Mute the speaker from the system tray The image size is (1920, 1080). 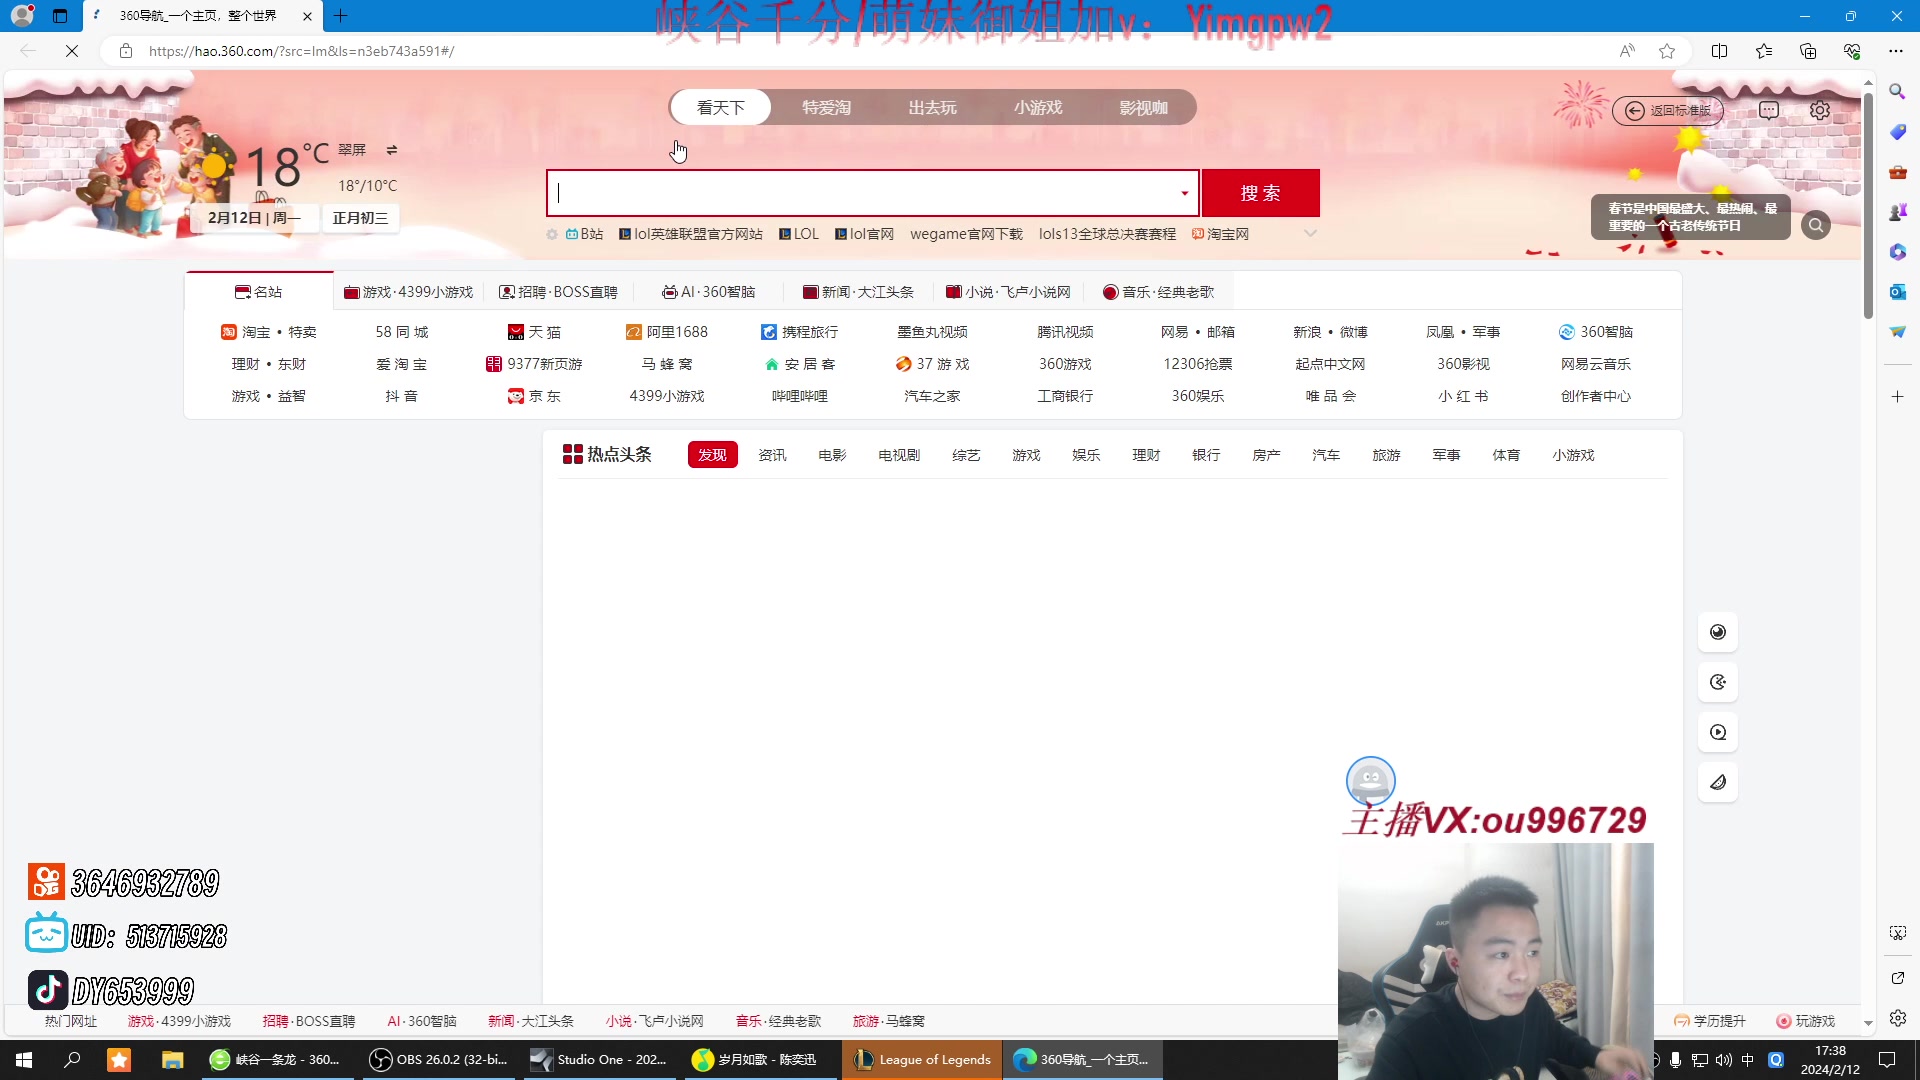(x=1723, y=1059)
